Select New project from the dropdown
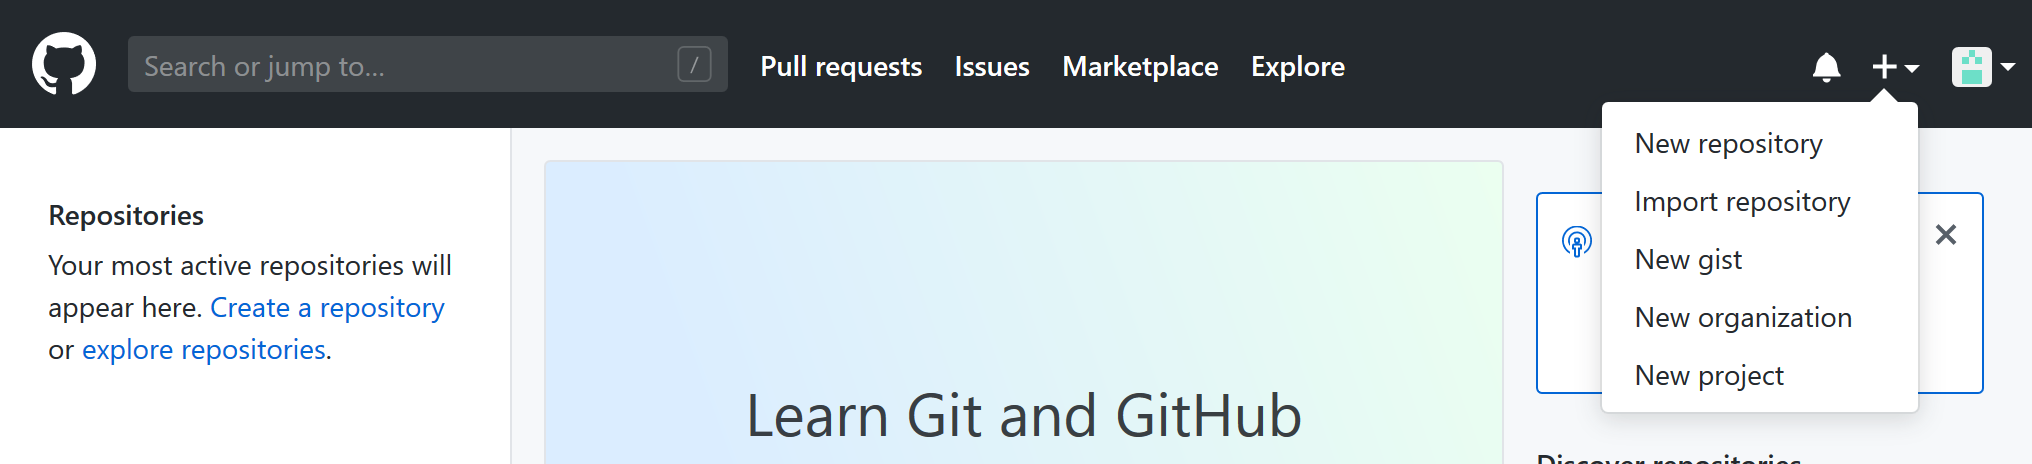The width and height of the screenshot is (2032, 464). tap(1709, 376)
